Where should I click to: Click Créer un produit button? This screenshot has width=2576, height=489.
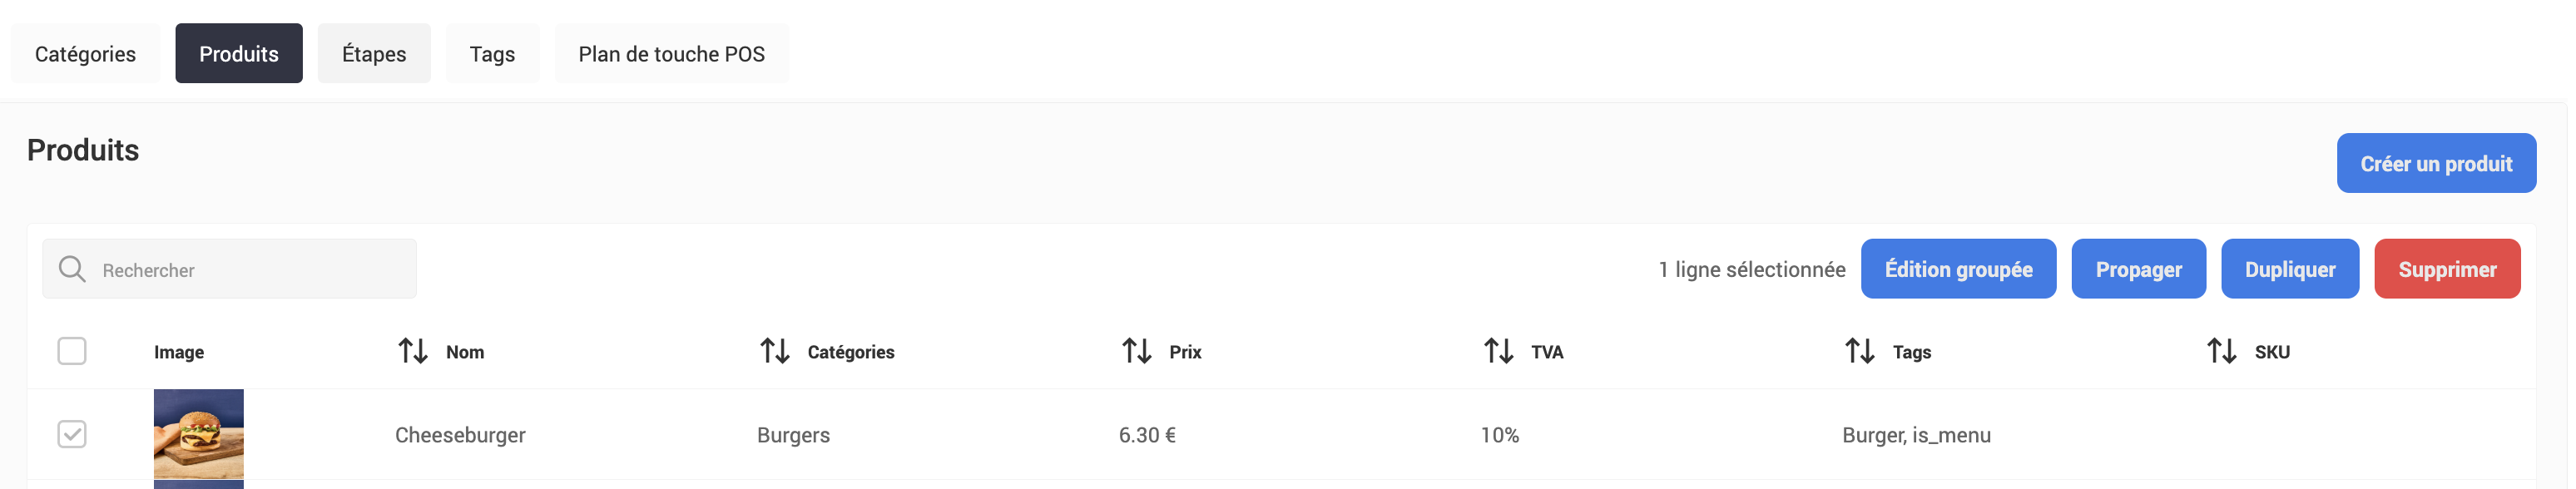tap(2435, 164)
